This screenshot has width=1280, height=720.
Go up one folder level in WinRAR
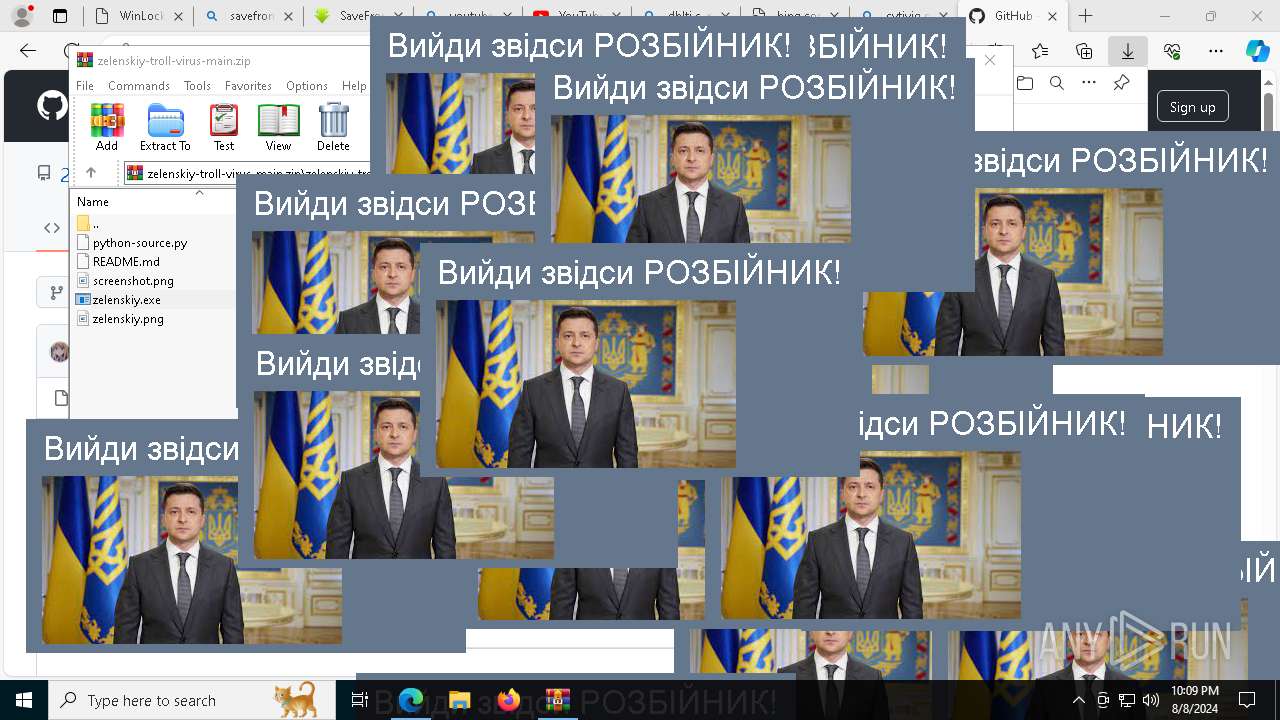tap(91, 172)
